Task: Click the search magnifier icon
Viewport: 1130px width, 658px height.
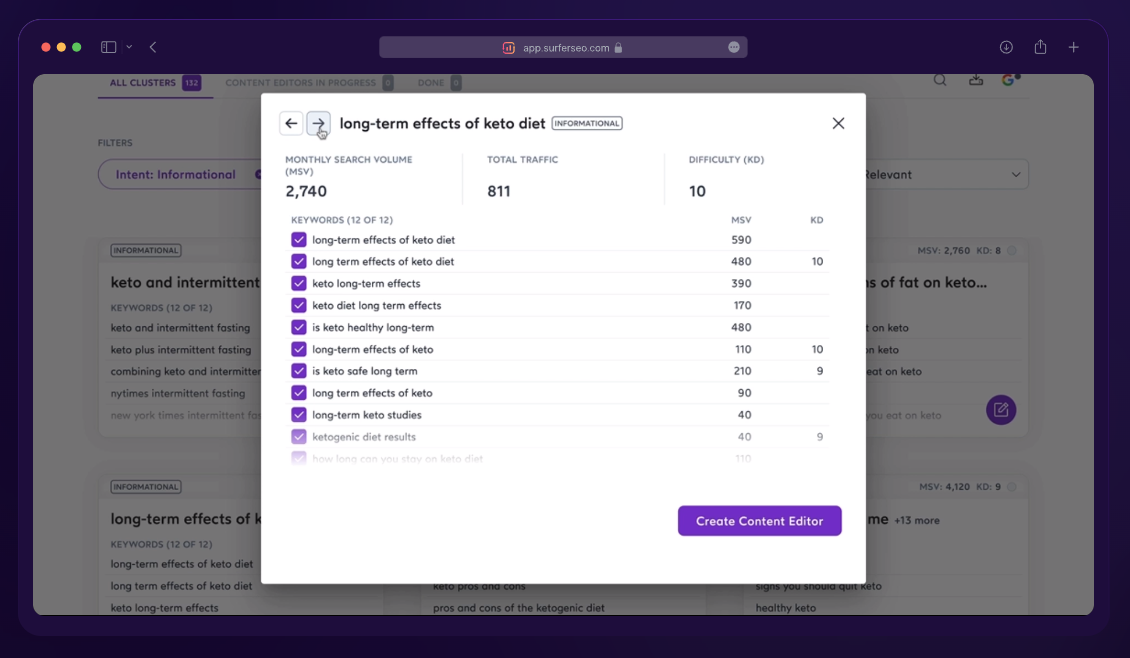Action: [x=940, y=81]
